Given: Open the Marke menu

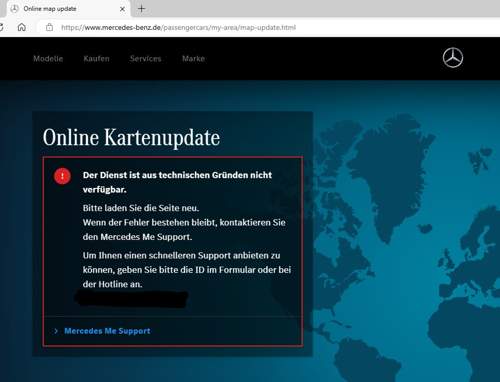Looking at the screenshot, I should point(193,59).
